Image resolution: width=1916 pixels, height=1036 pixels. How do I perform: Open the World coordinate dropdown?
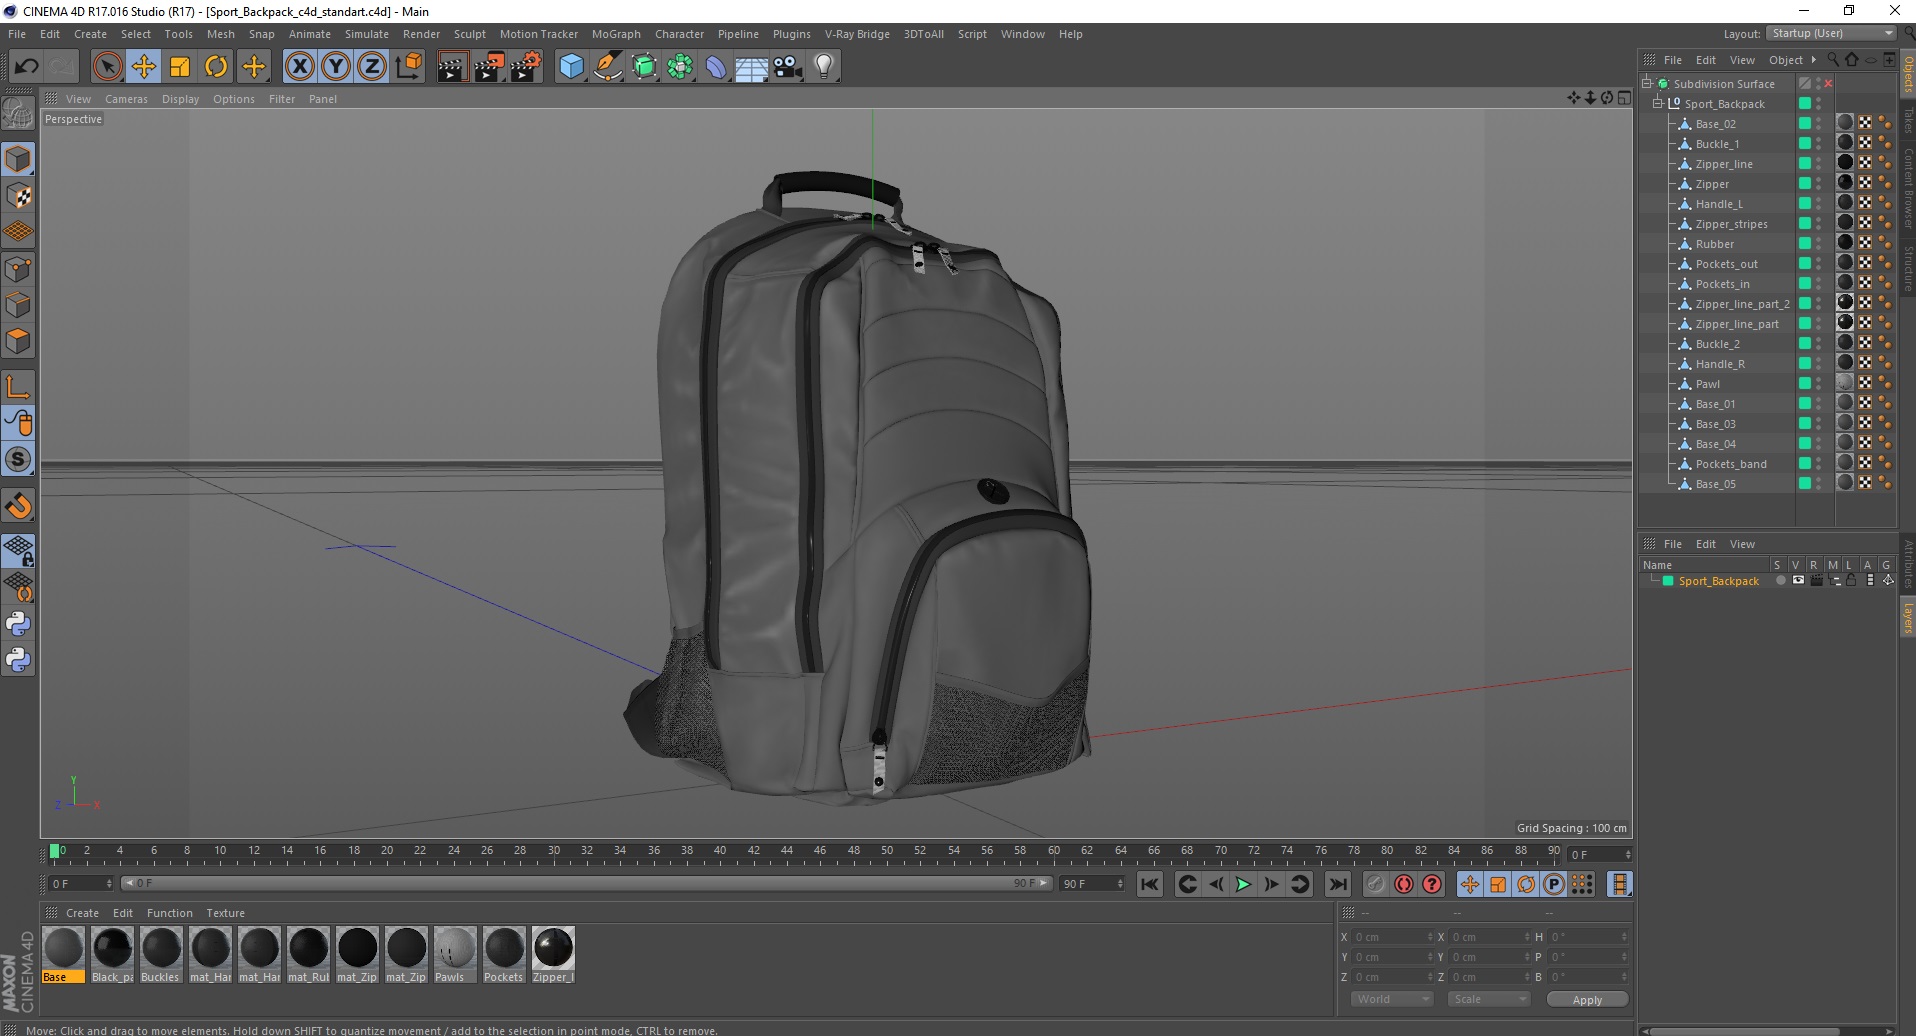(x=1391, y=999)
